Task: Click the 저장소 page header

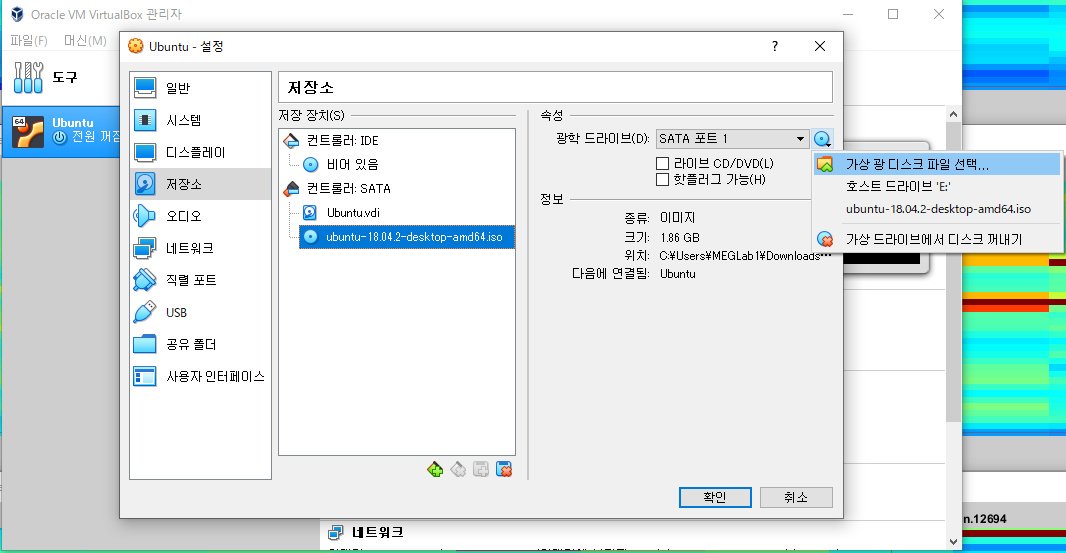Action: [555, 87]
